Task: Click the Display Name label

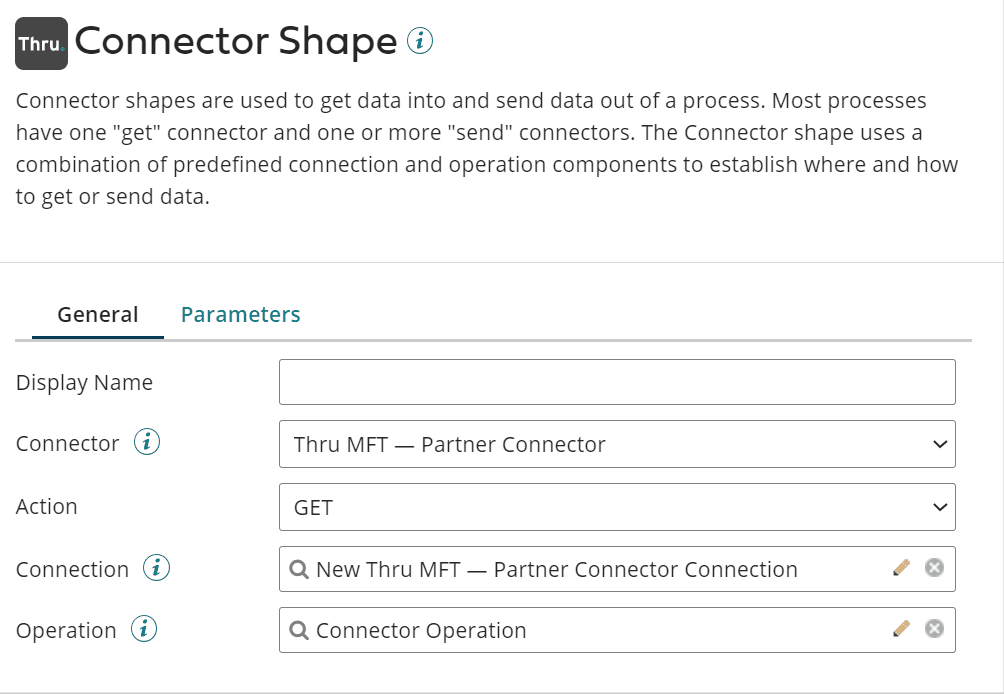Action: (x=84, y=382)
